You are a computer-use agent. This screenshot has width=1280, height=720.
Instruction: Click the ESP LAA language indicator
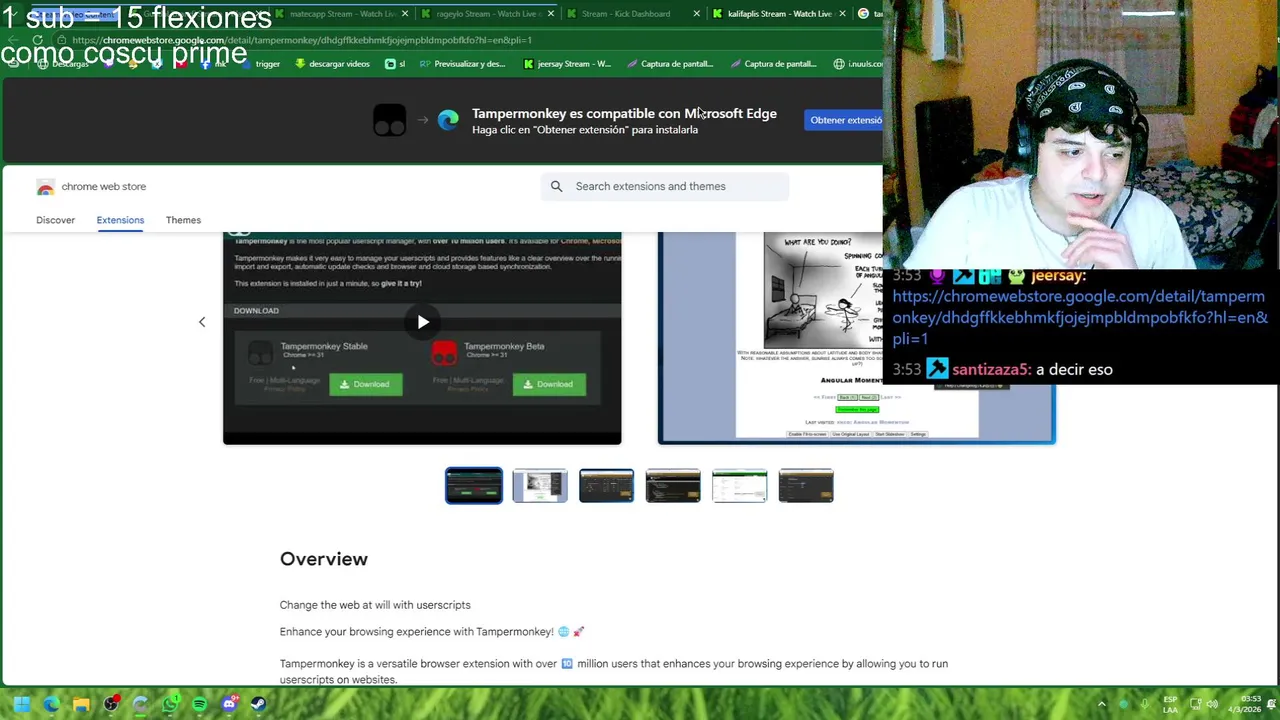[x=1170, y=704]
